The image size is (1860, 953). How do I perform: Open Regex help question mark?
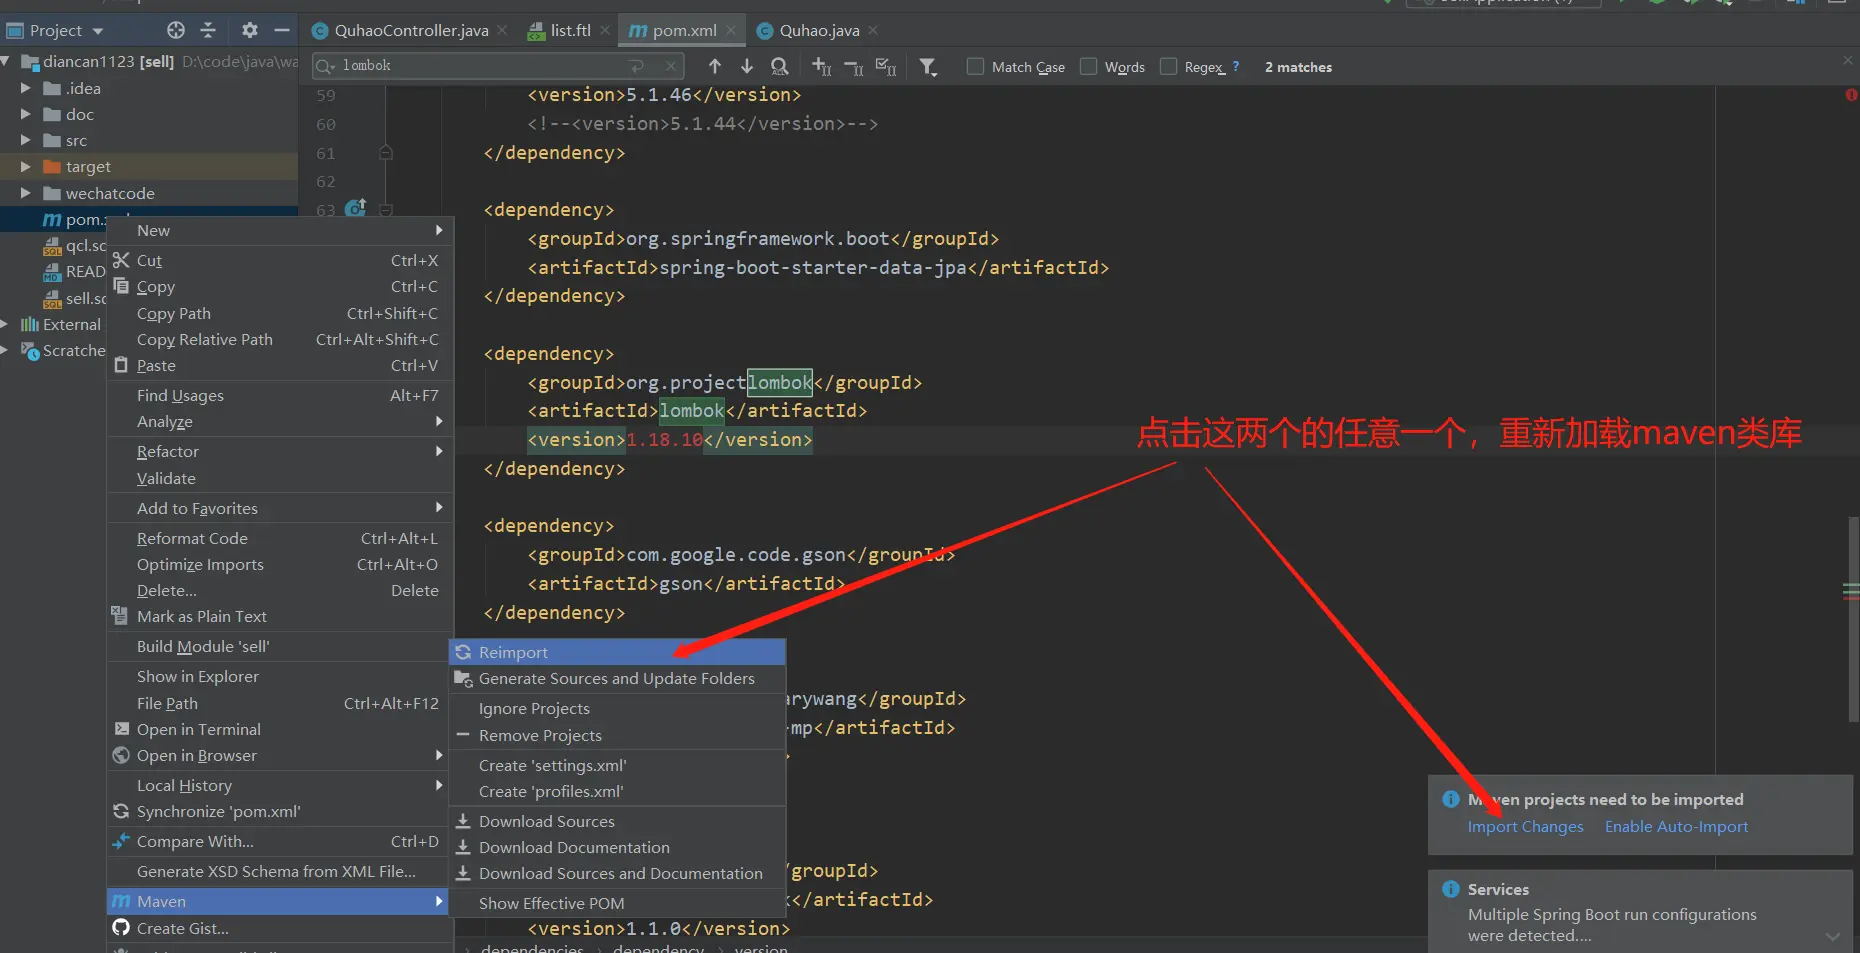click(1236, 66)
